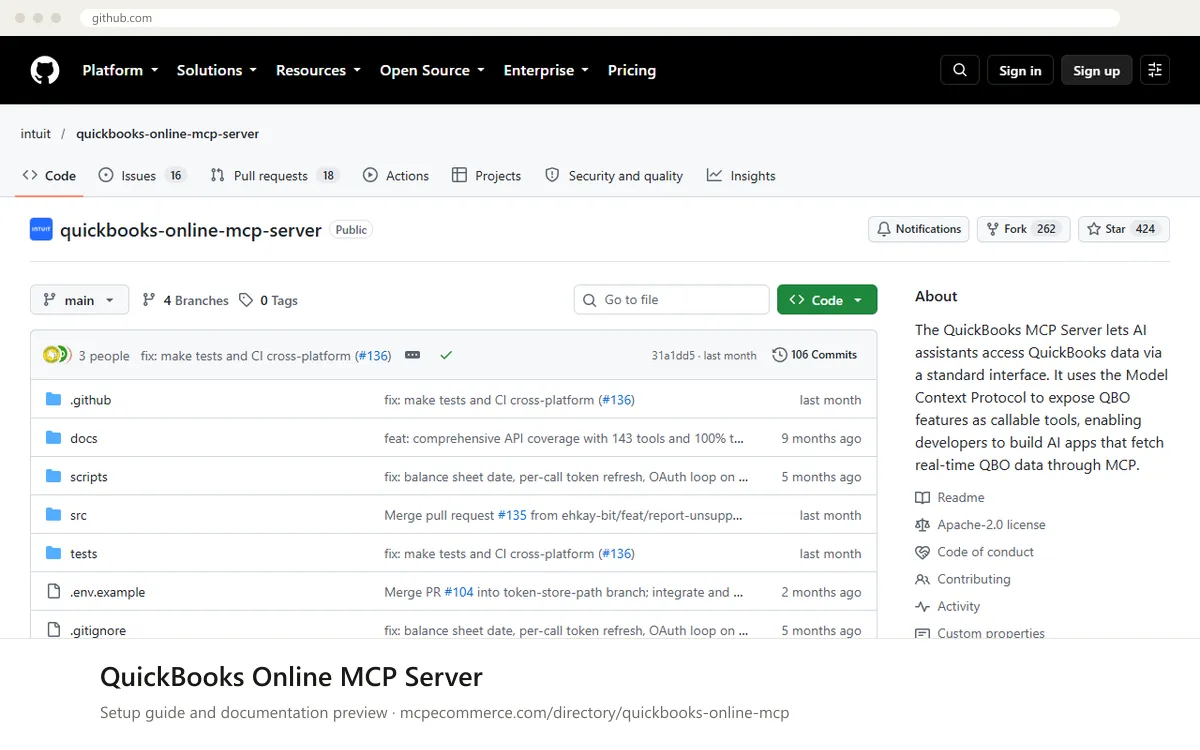Screen dimensions: 1200x750
Task: Open the search magnifier icon
Action: [960, 70]
